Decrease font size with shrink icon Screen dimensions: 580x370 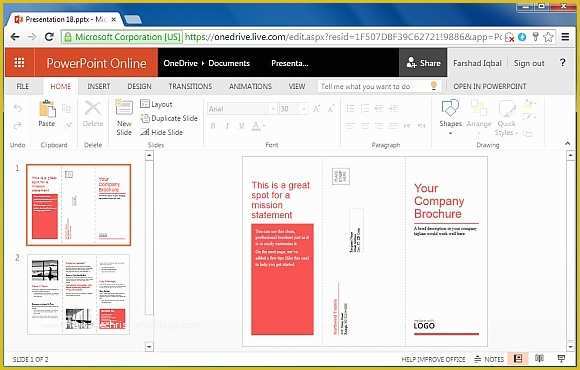(331, 108)
